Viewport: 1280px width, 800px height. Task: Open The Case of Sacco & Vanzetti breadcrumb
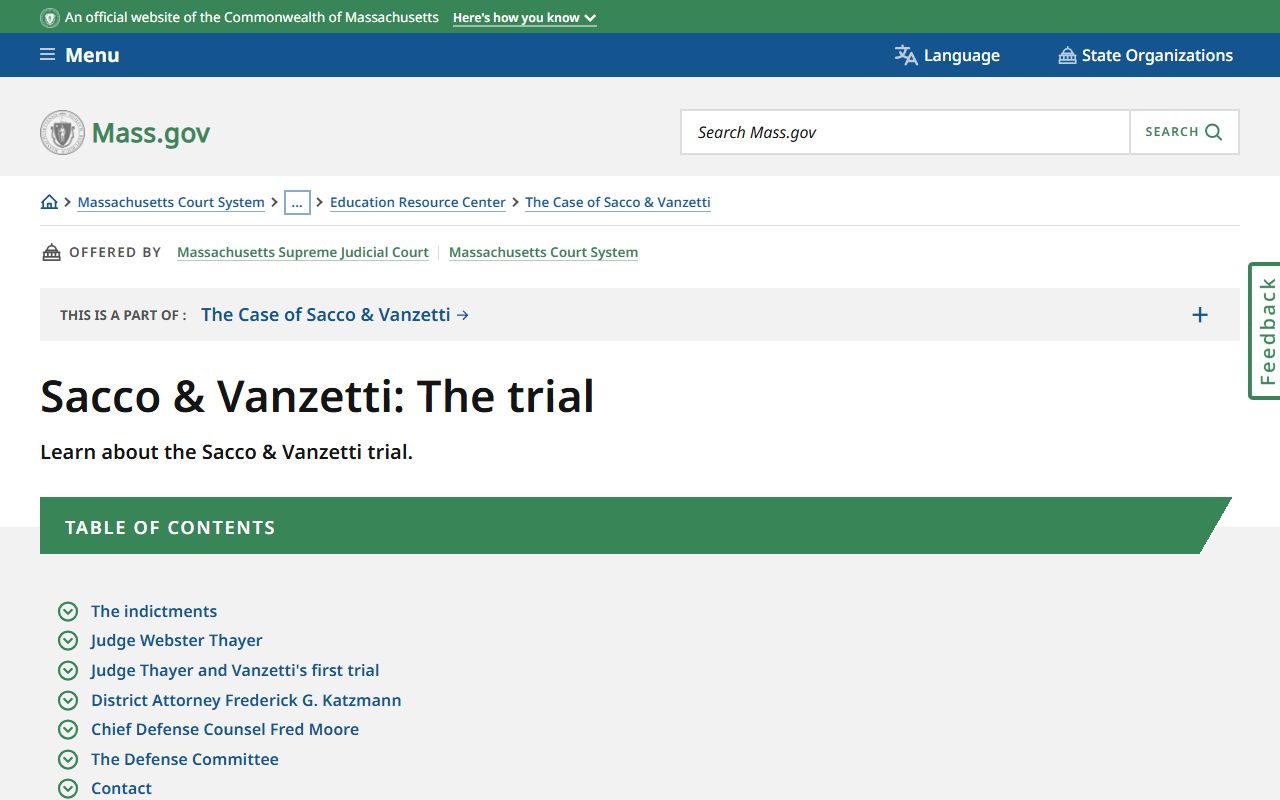618,202
